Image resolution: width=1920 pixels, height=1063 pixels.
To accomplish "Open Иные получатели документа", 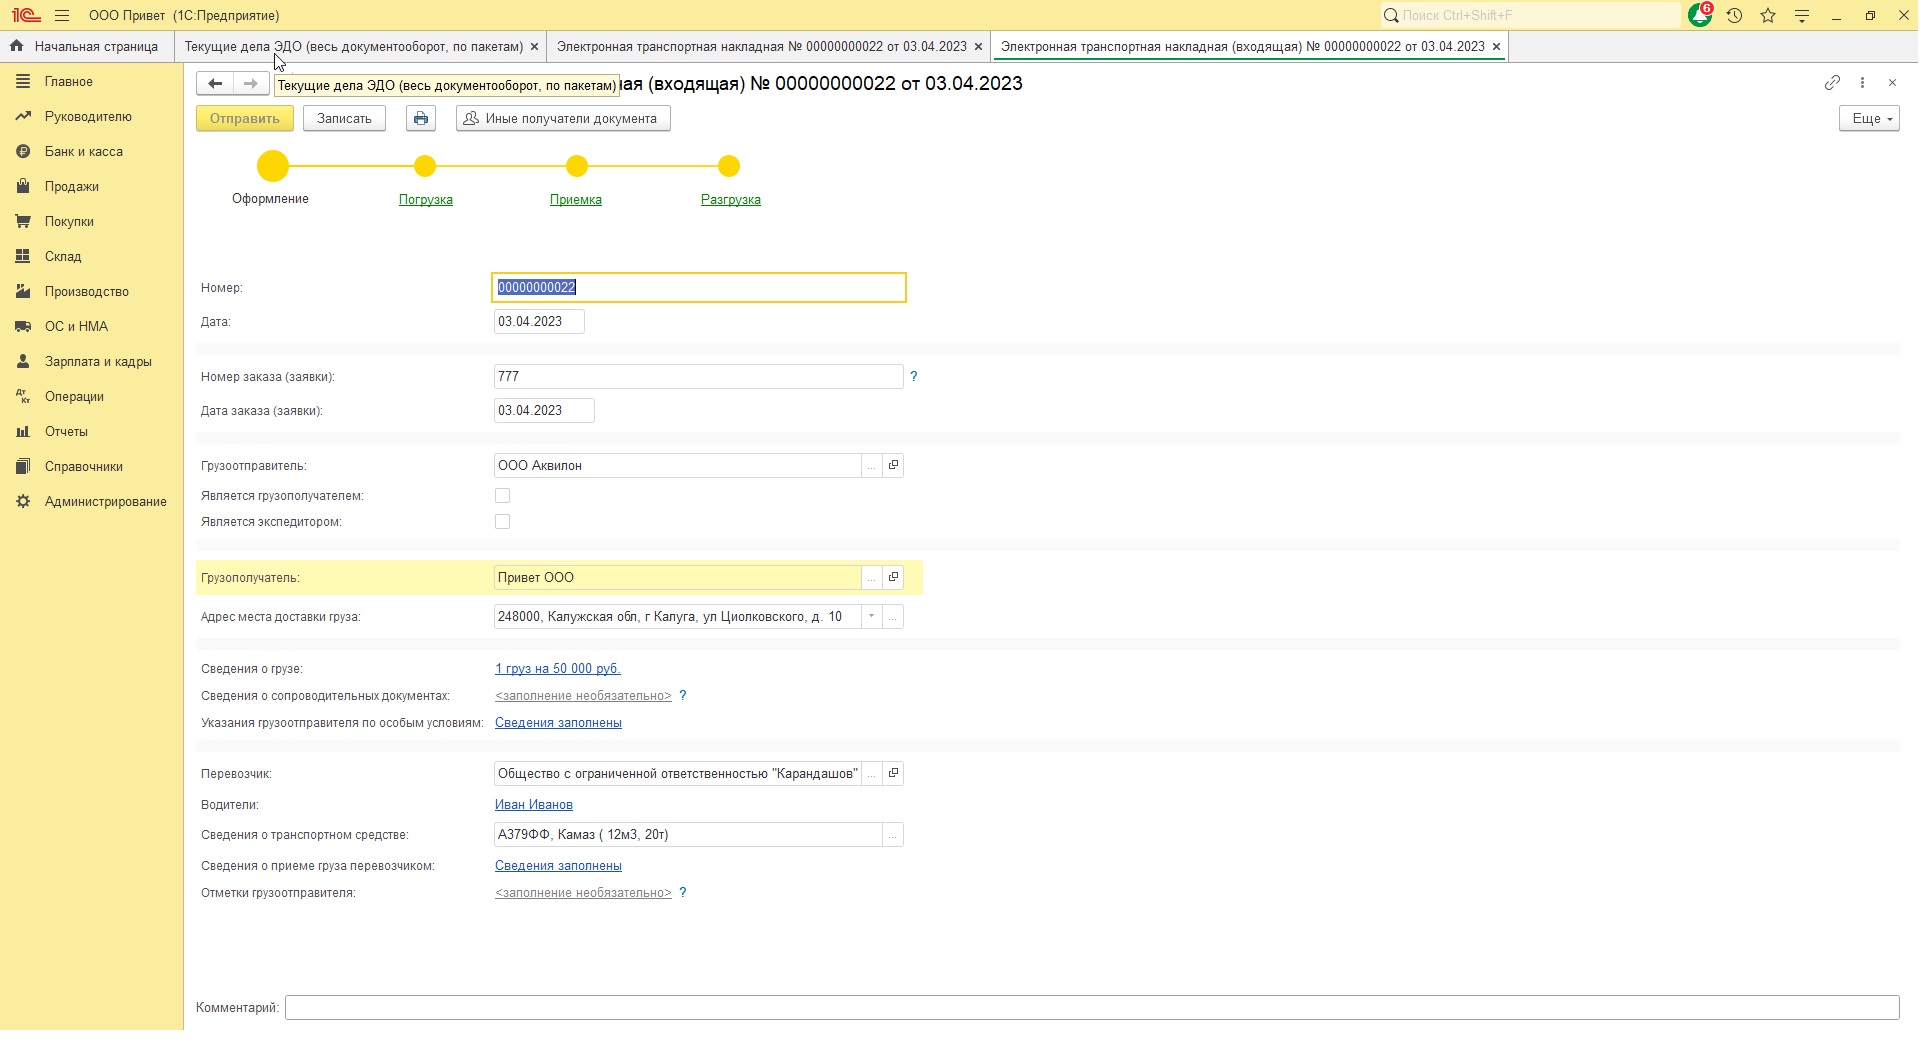I will pyautogui.click(x=563, y=119).
